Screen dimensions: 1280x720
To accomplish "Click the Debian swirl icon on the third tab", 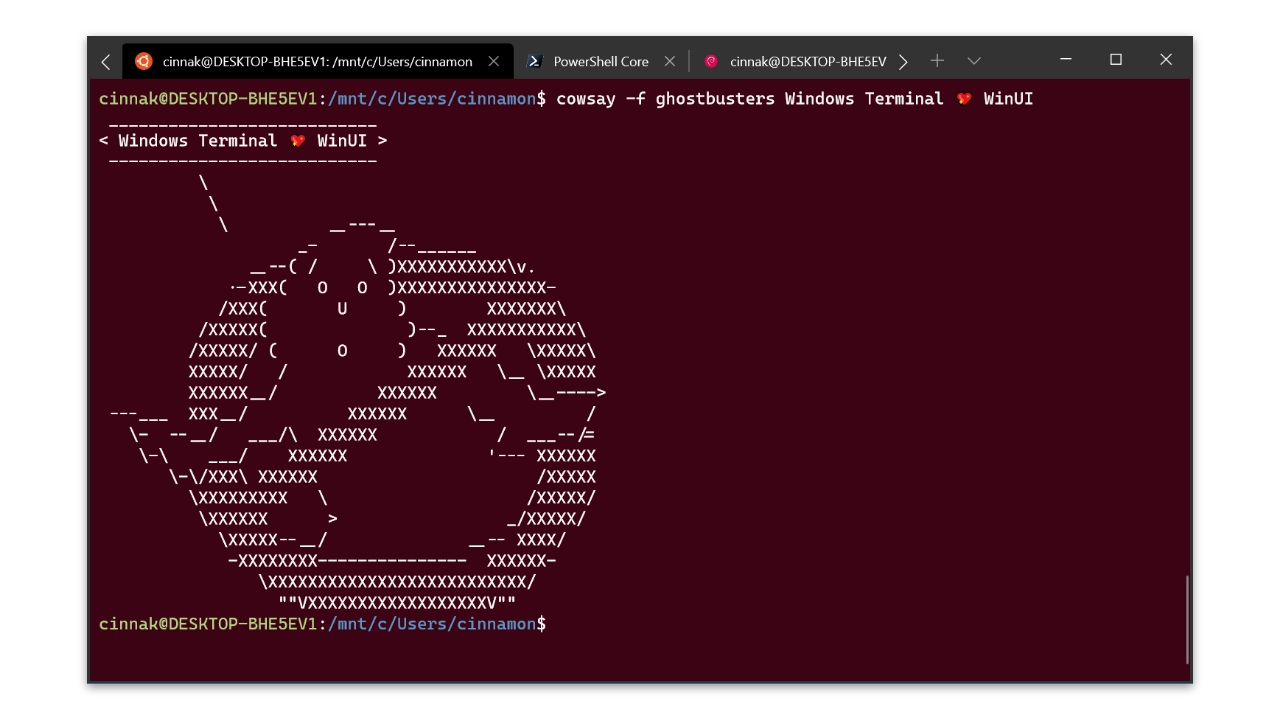I will (x=711, y=61).
